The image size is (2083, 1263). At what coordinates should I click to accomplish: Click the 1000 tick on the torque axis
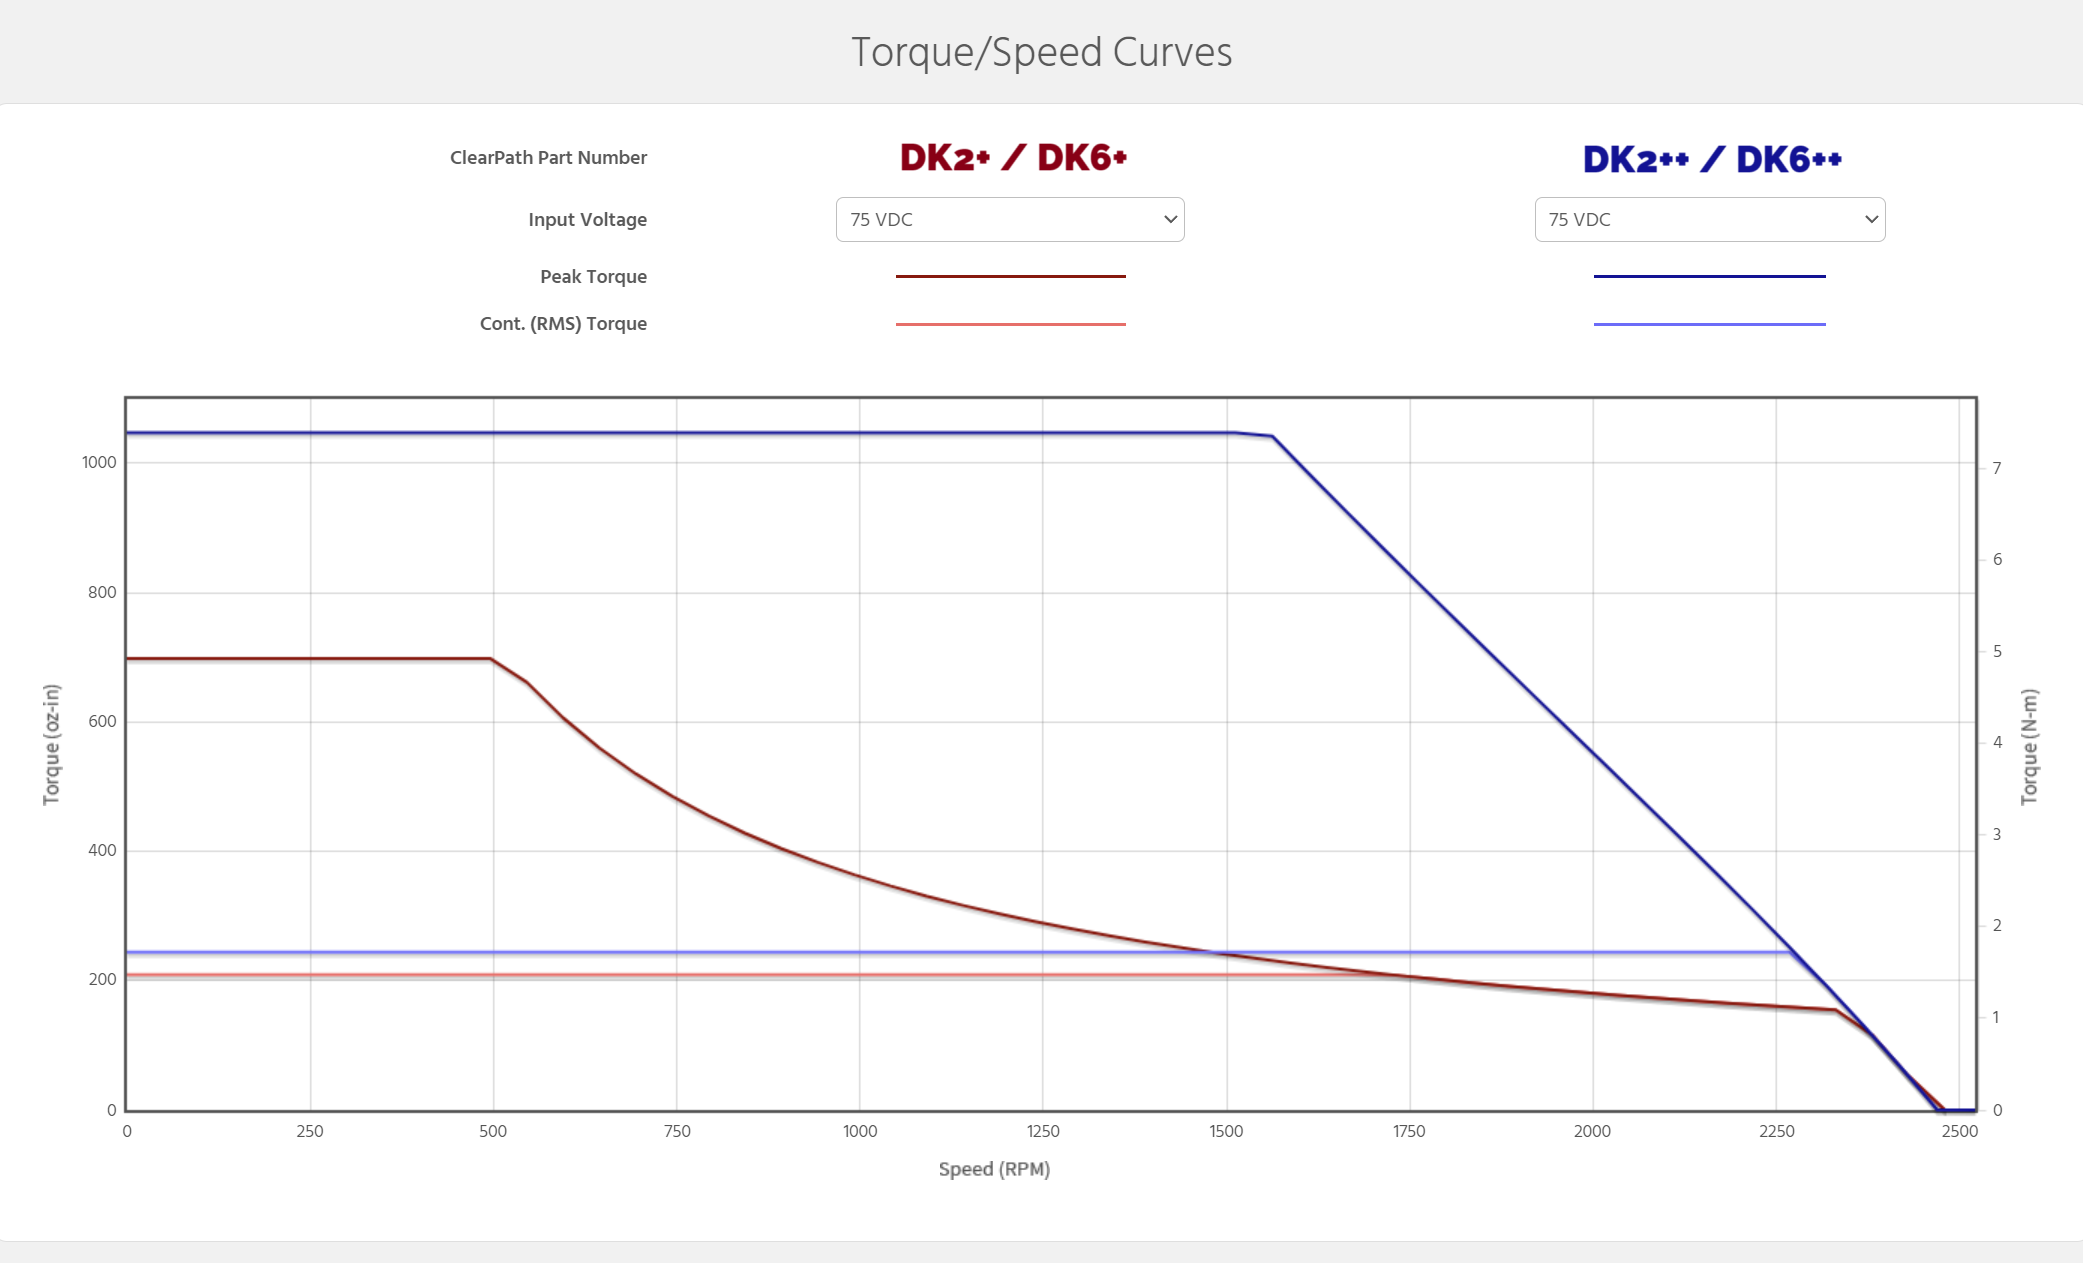99,462
